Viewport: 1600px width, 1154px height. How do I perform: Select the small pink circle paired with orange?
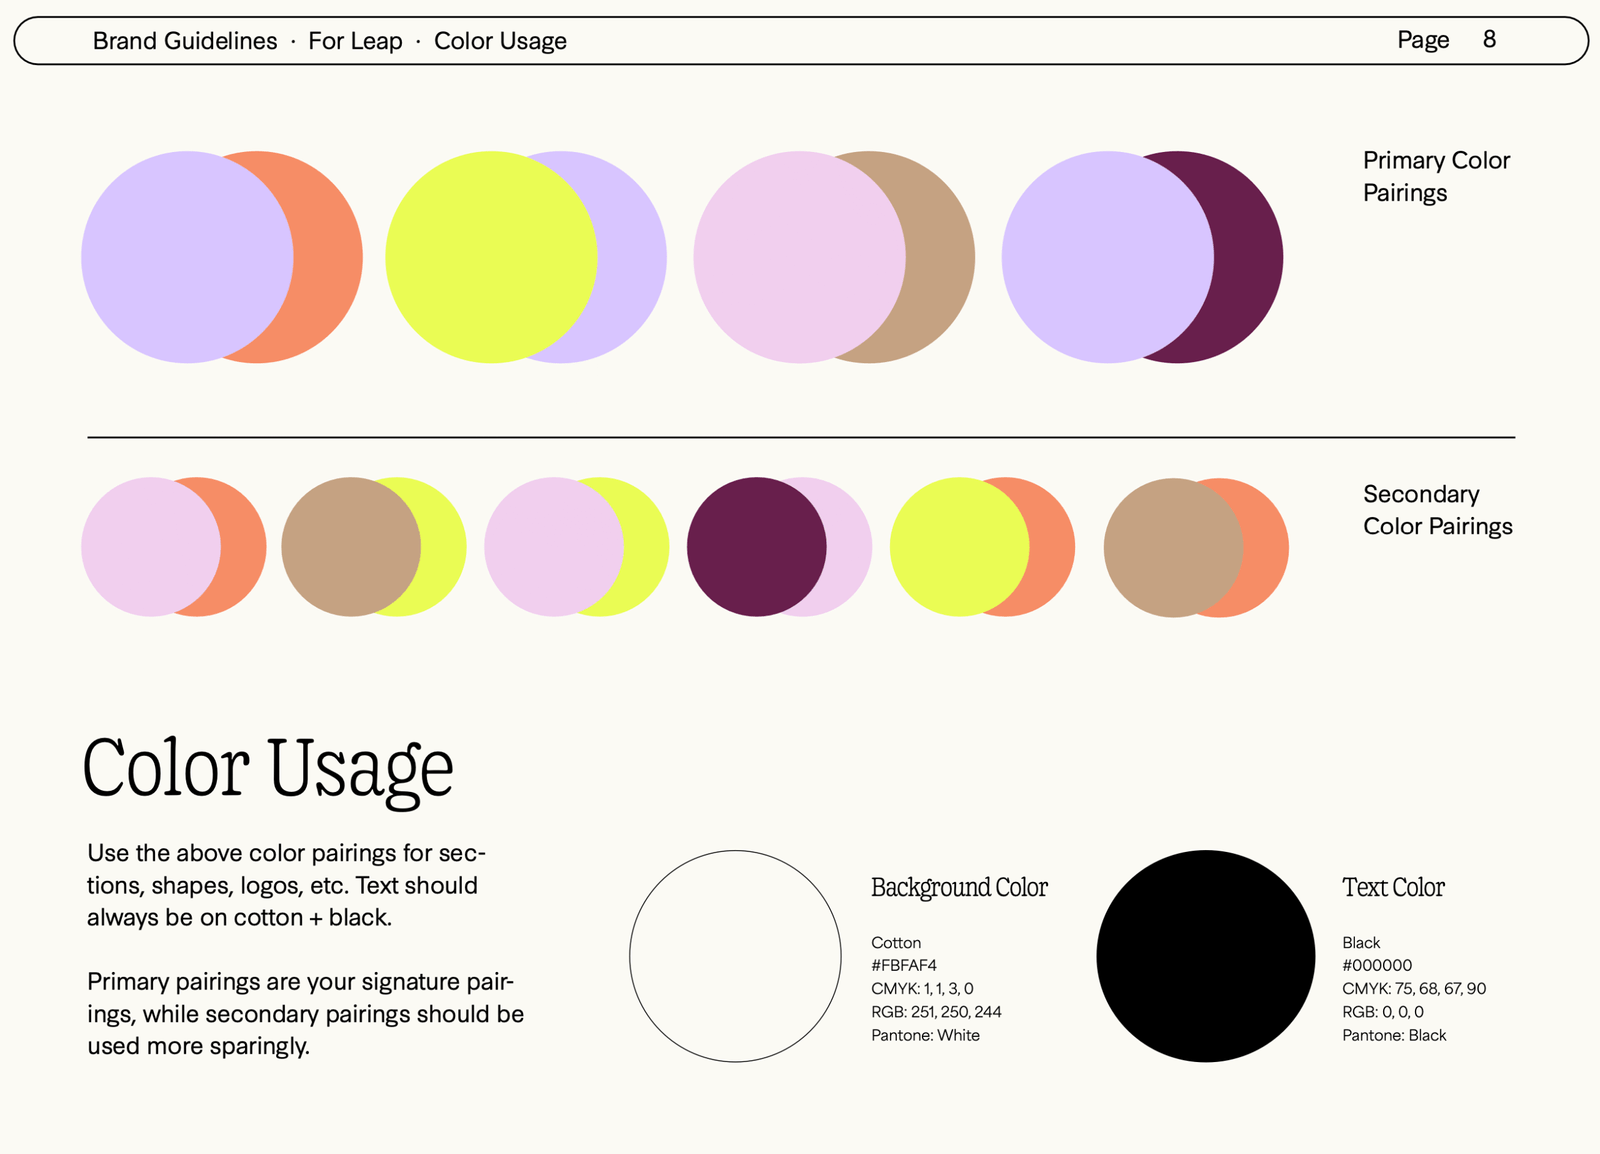(x=150, y=547)
